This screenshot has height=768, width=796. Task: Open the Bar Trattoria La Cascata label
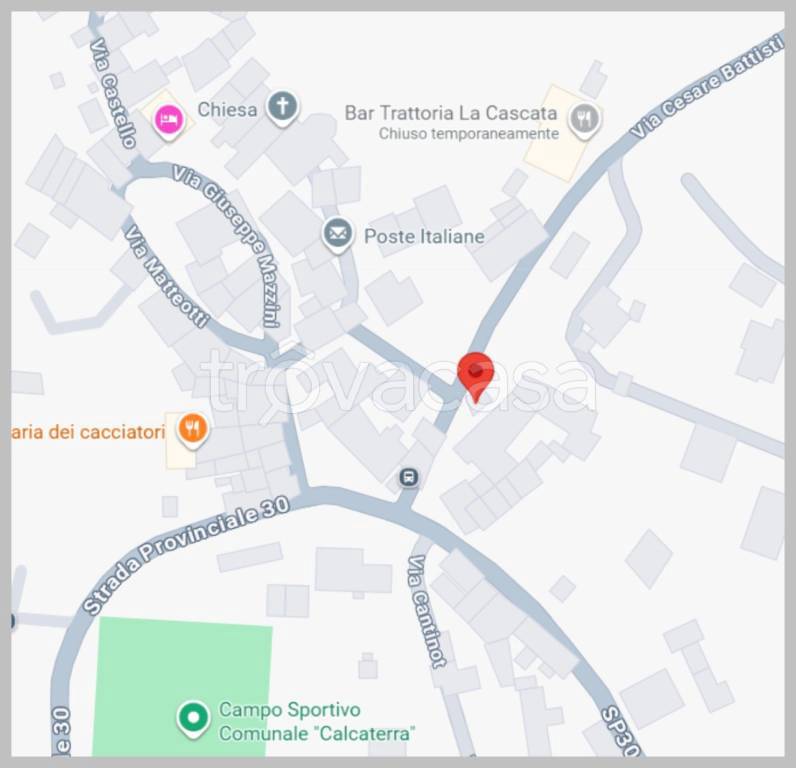tap(451, 113)
